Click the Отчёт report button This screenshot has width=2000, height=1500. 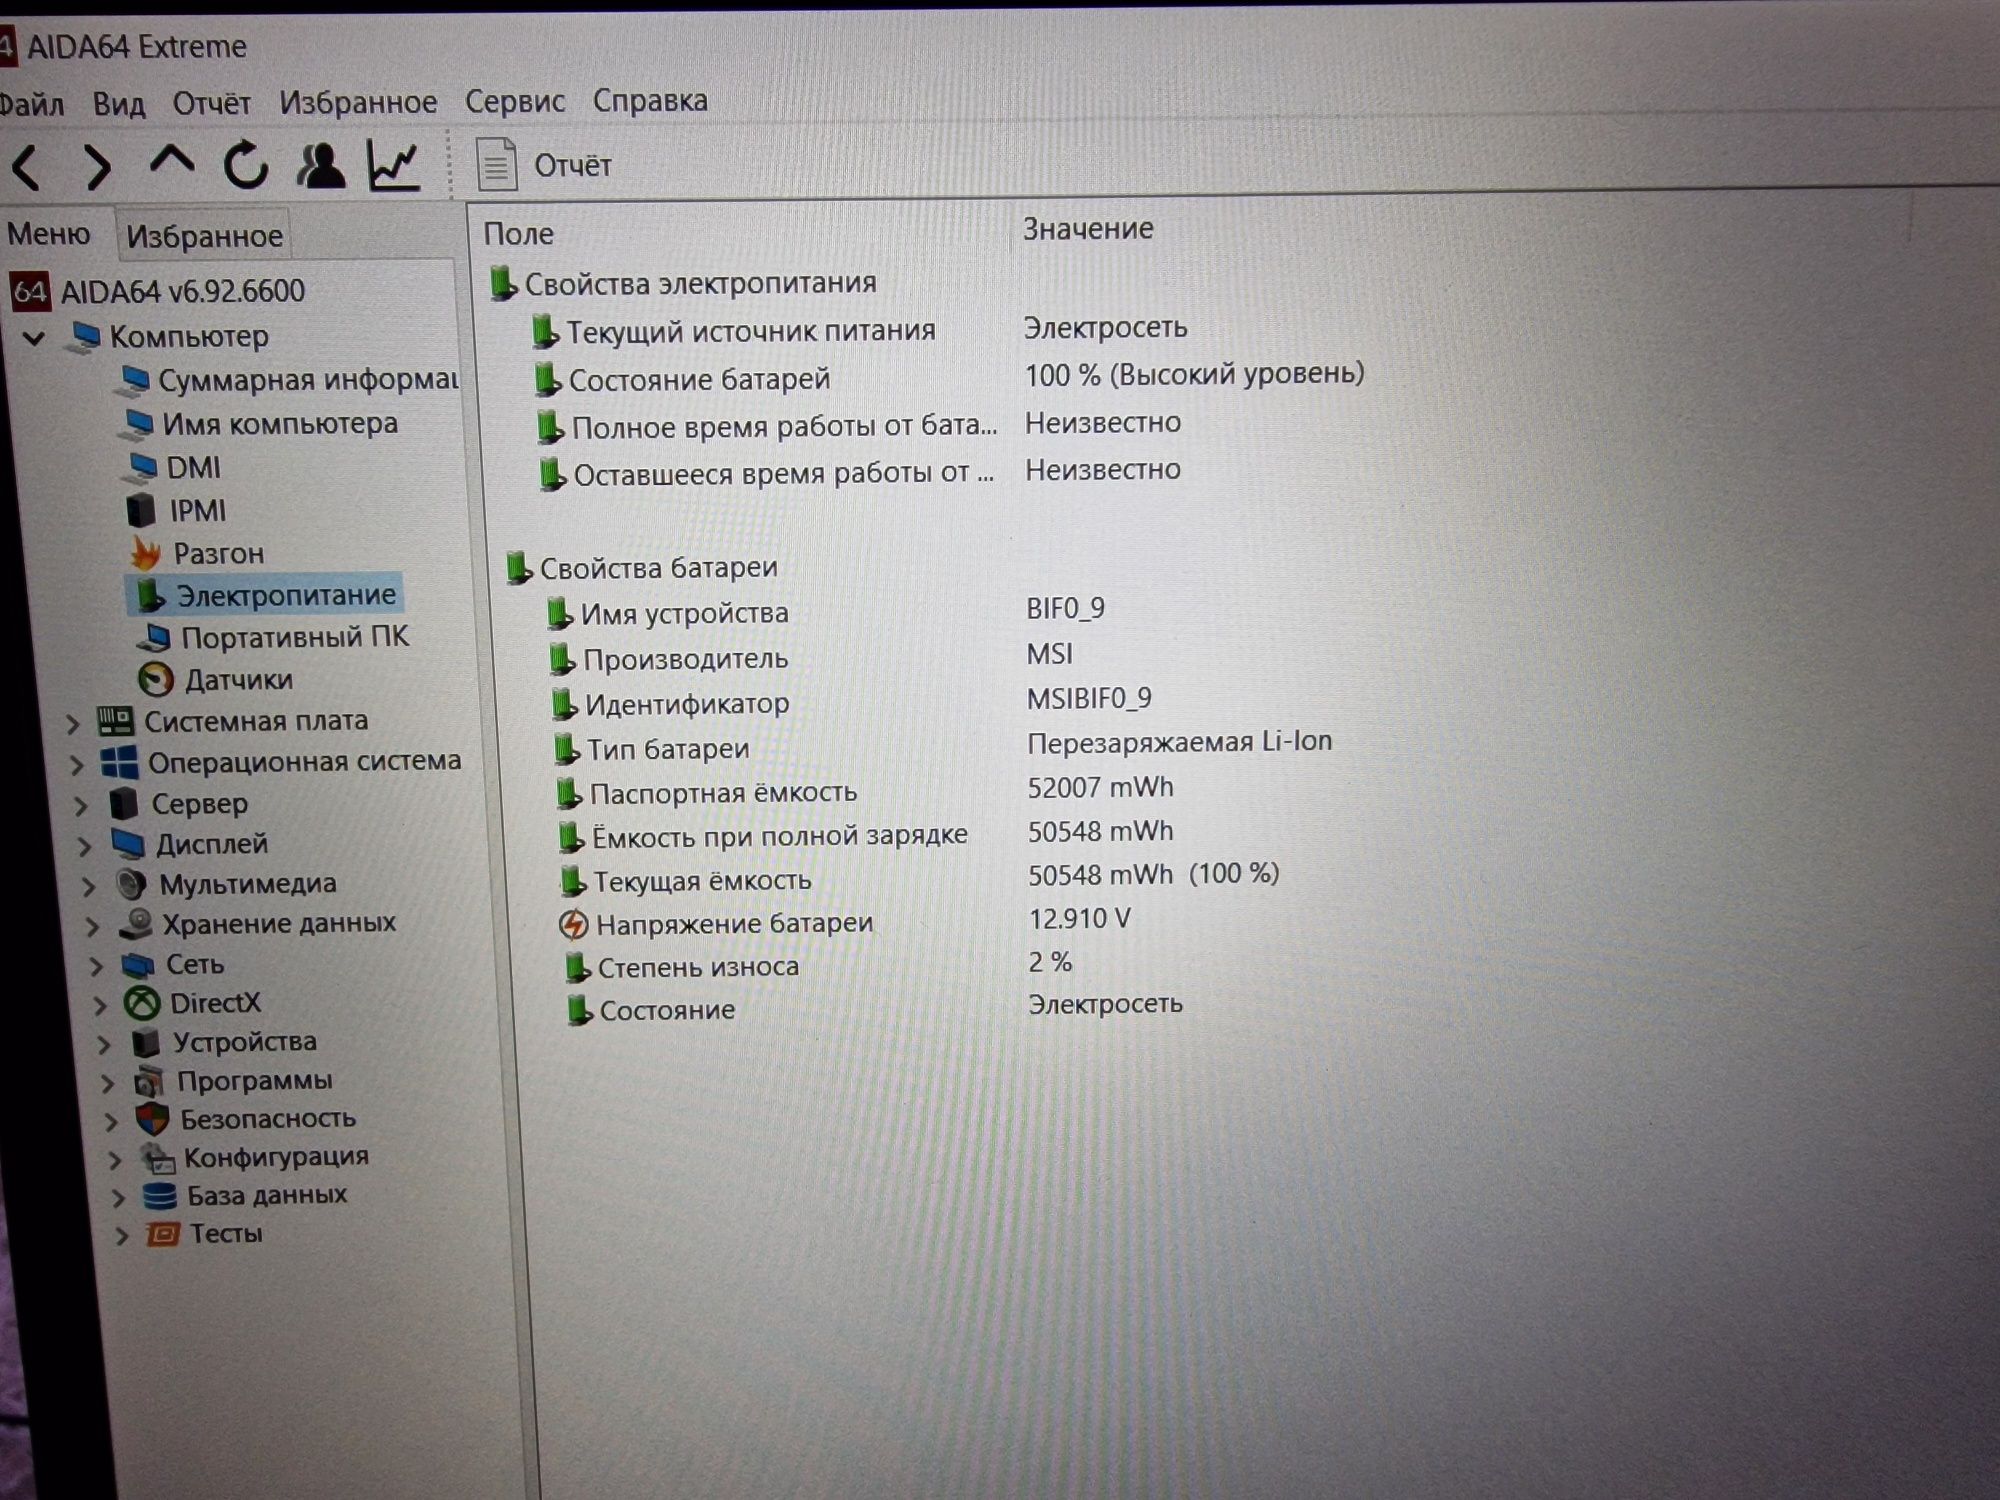[544, 165]
